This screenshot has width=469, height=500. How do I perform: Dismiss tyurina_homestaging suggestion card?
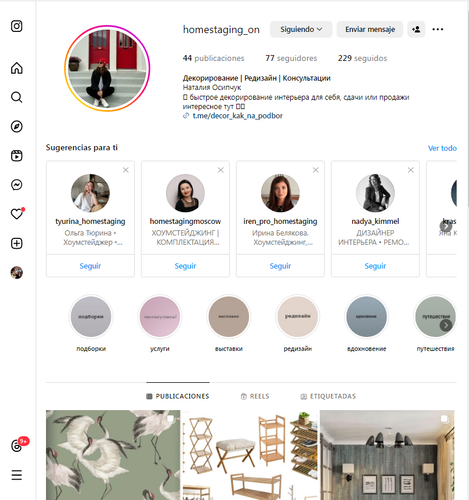(x=126, y=170)
